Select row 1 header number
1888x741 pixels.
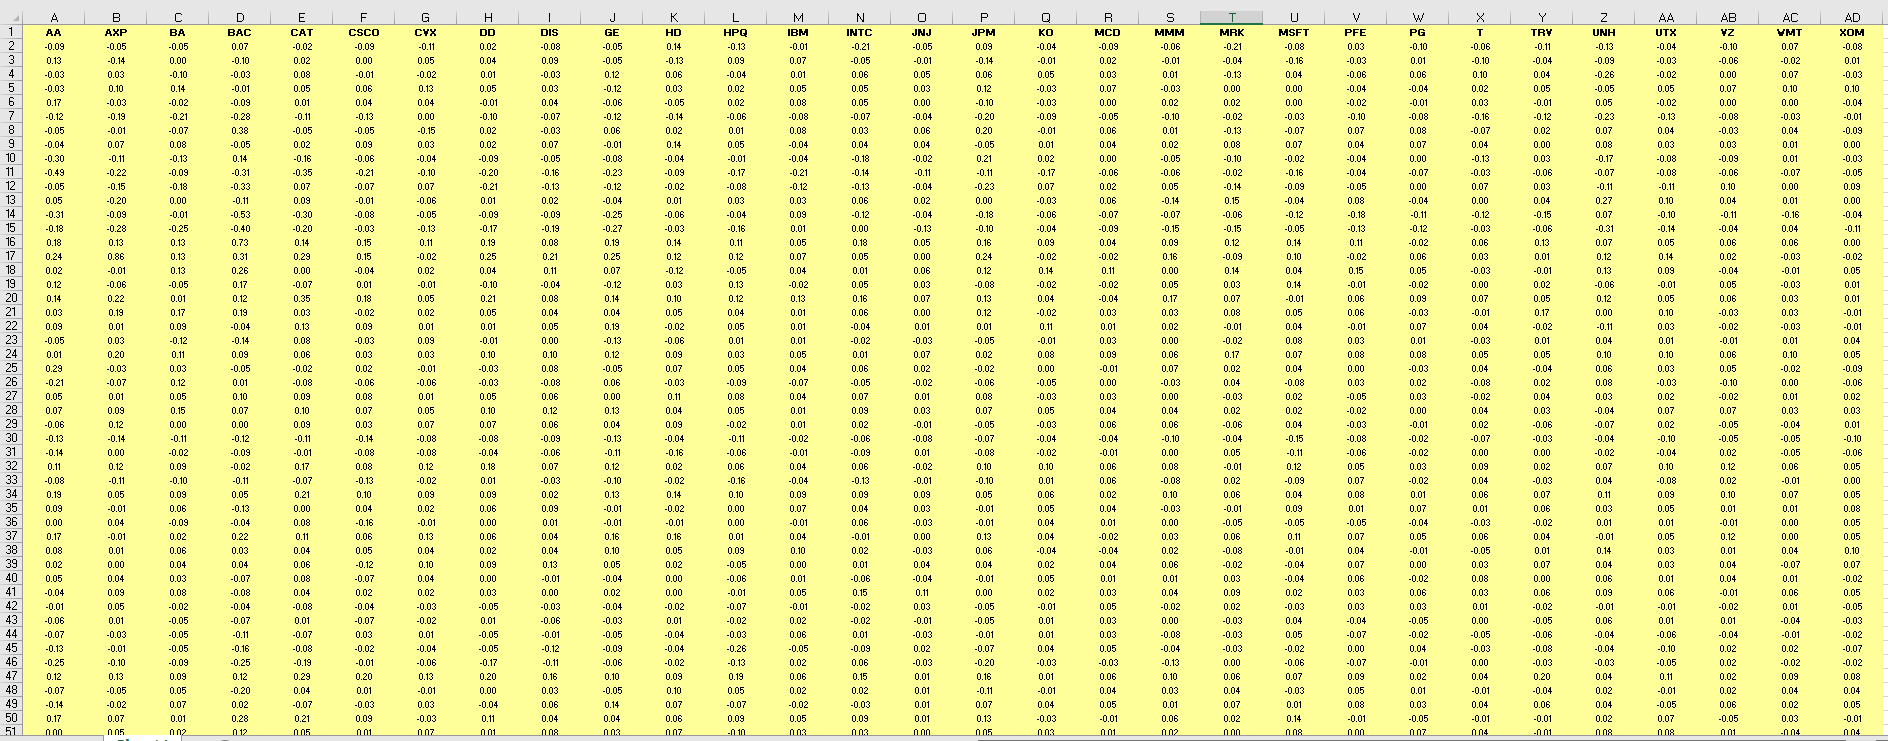click(x=11, y=32)
